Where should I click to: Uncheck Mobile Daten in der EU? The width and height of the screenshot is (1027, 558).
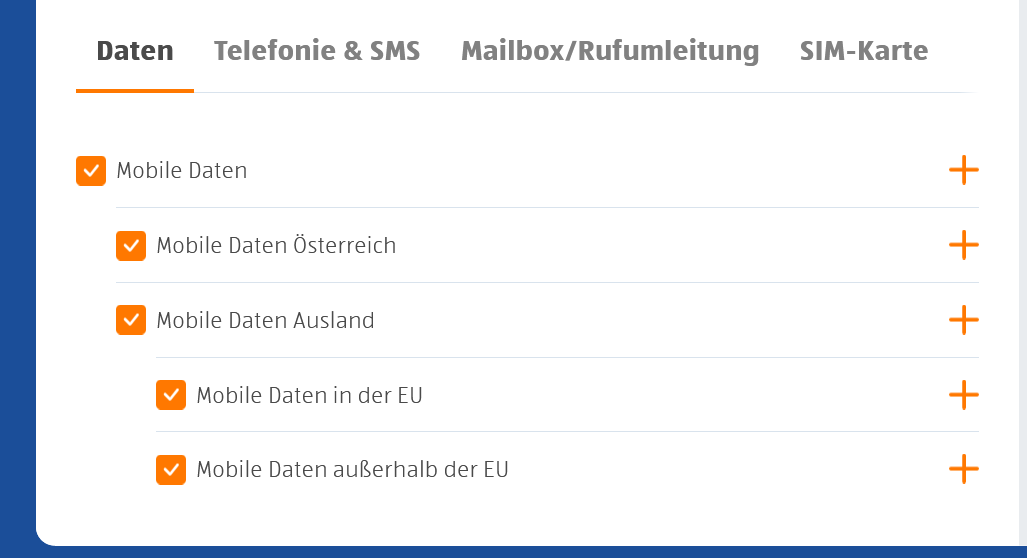[171, 395]
